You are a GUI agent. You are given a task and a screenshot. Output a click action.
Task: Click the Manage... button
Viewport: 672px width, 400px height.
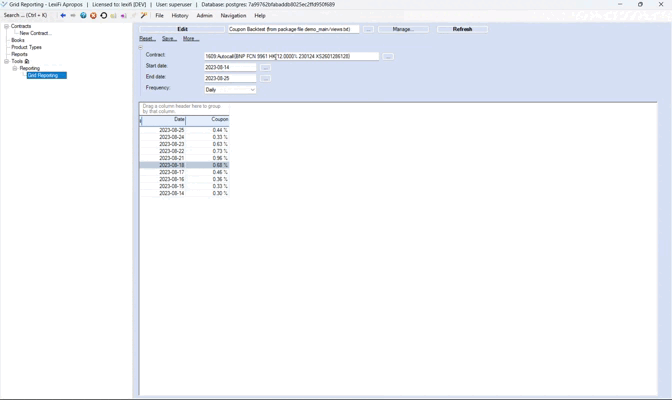(403, 29)
